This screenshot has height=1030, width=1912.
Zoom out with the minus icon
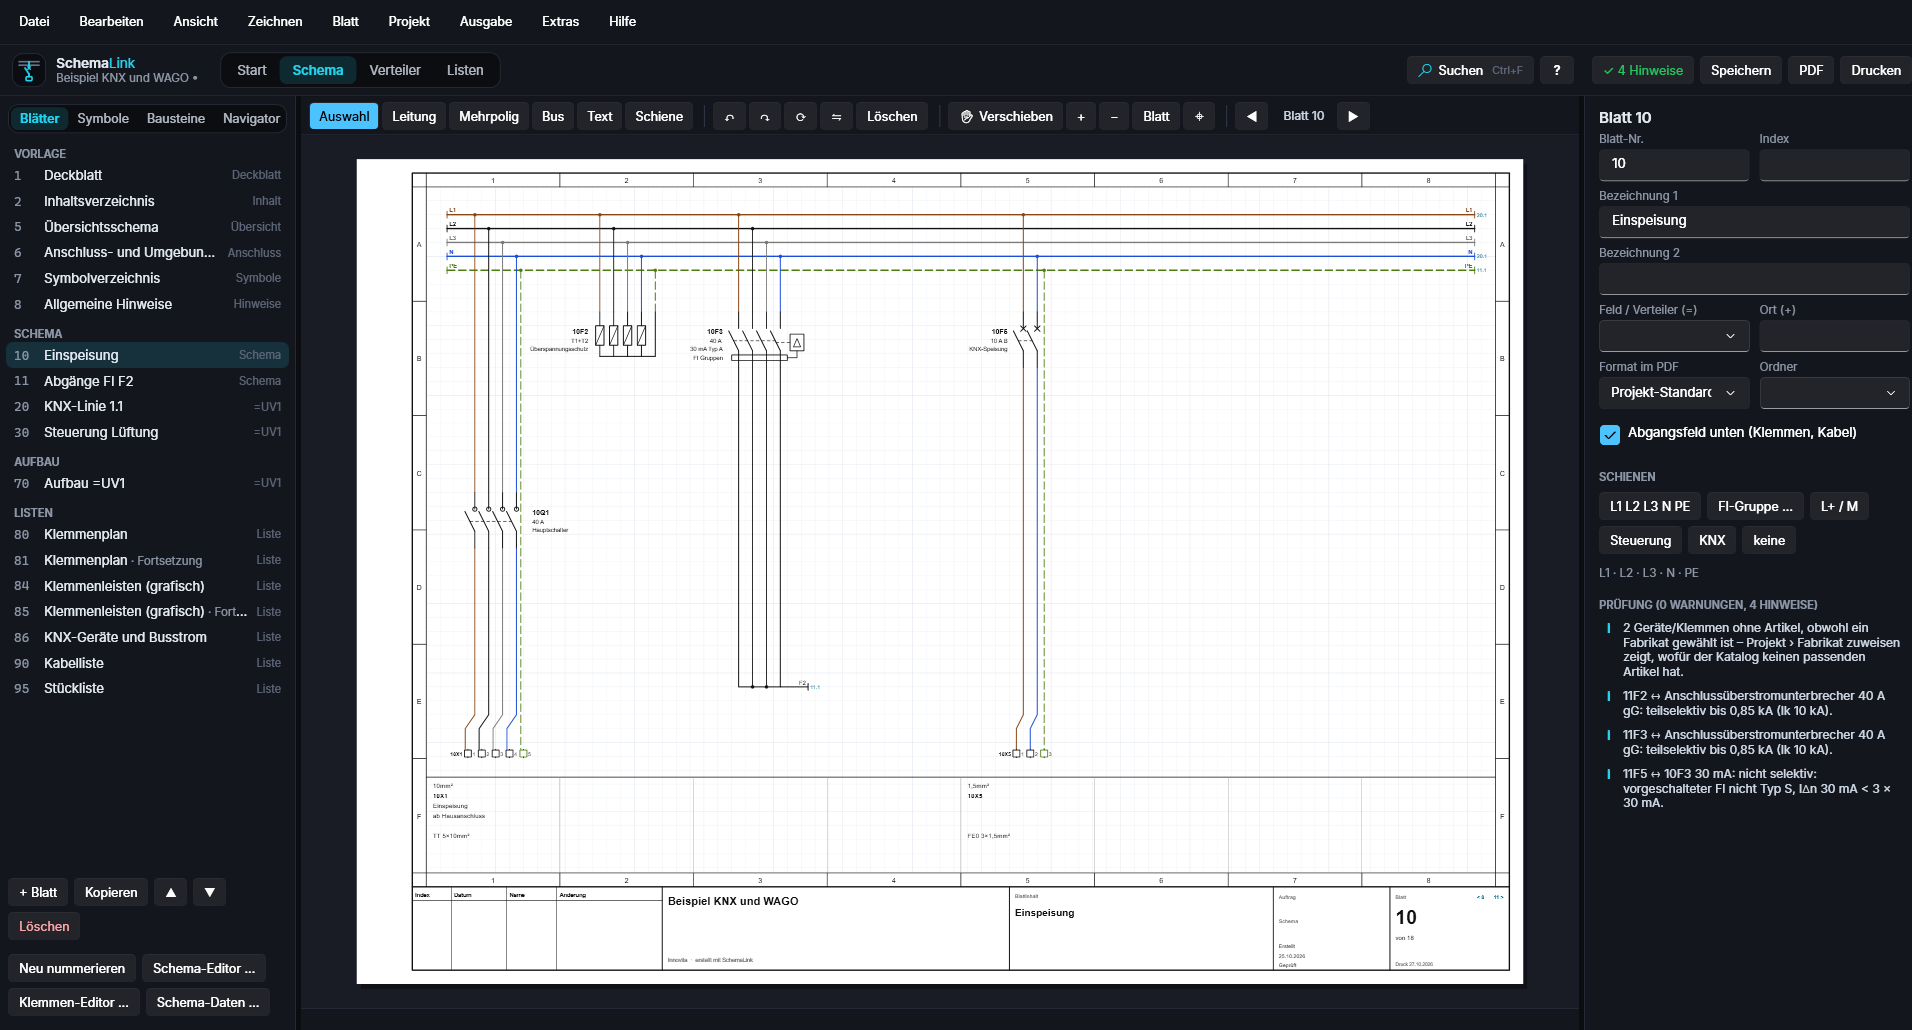pyautogui.click(x=1114, y=117)
